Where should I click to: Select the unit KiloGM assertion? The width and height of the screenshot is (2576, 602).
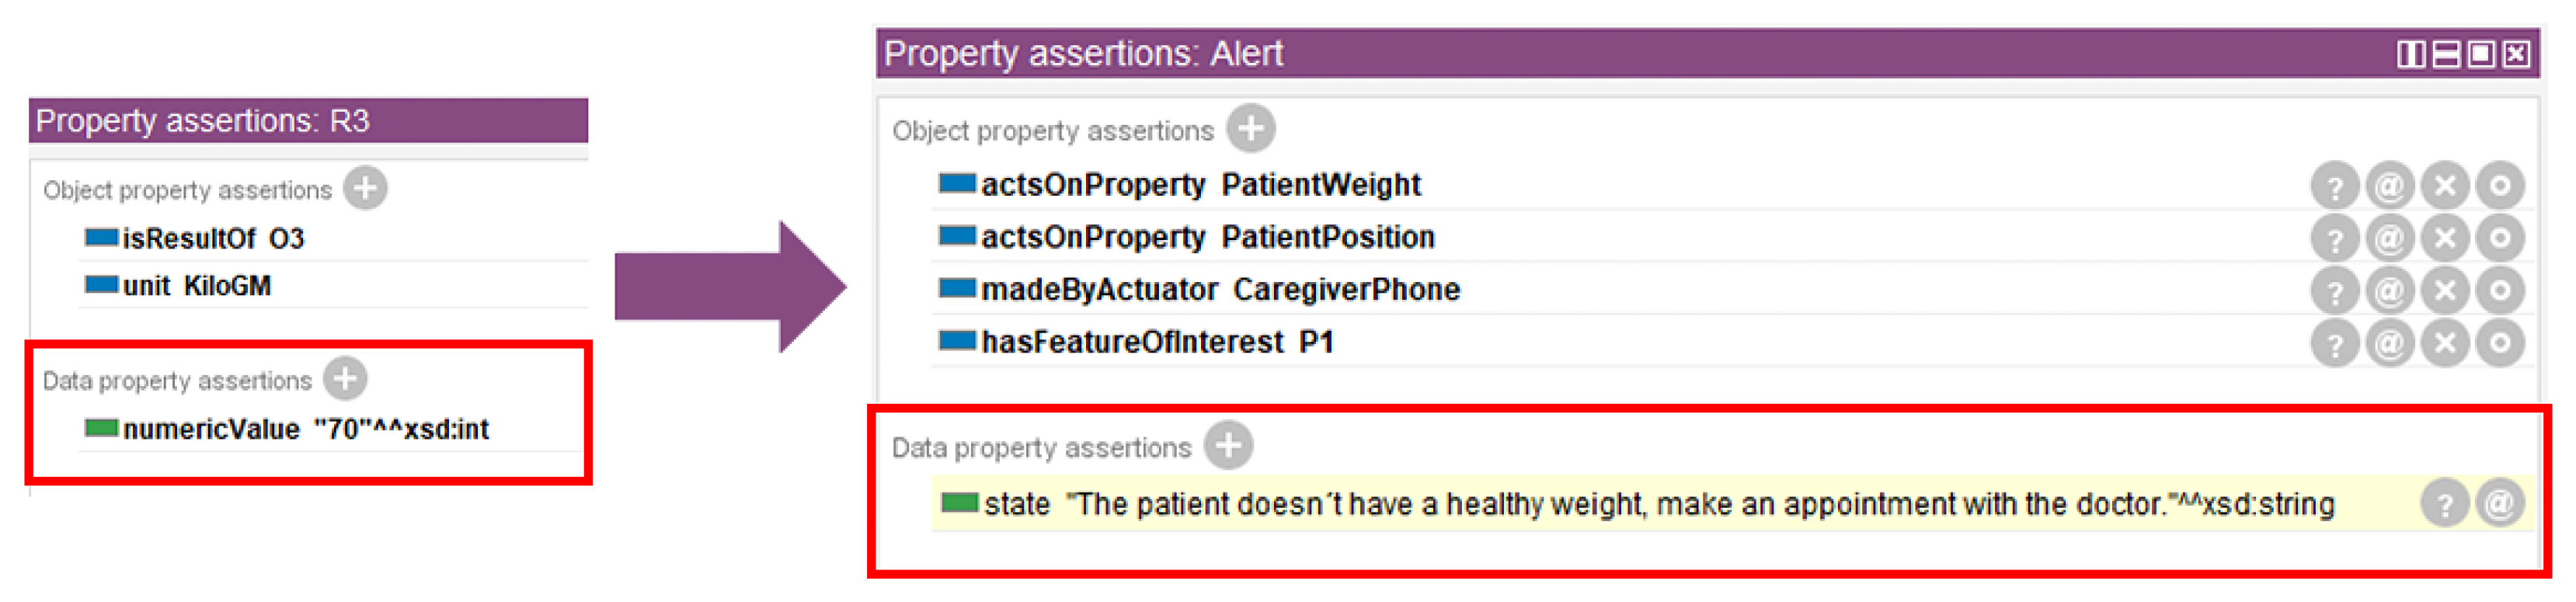196,286
